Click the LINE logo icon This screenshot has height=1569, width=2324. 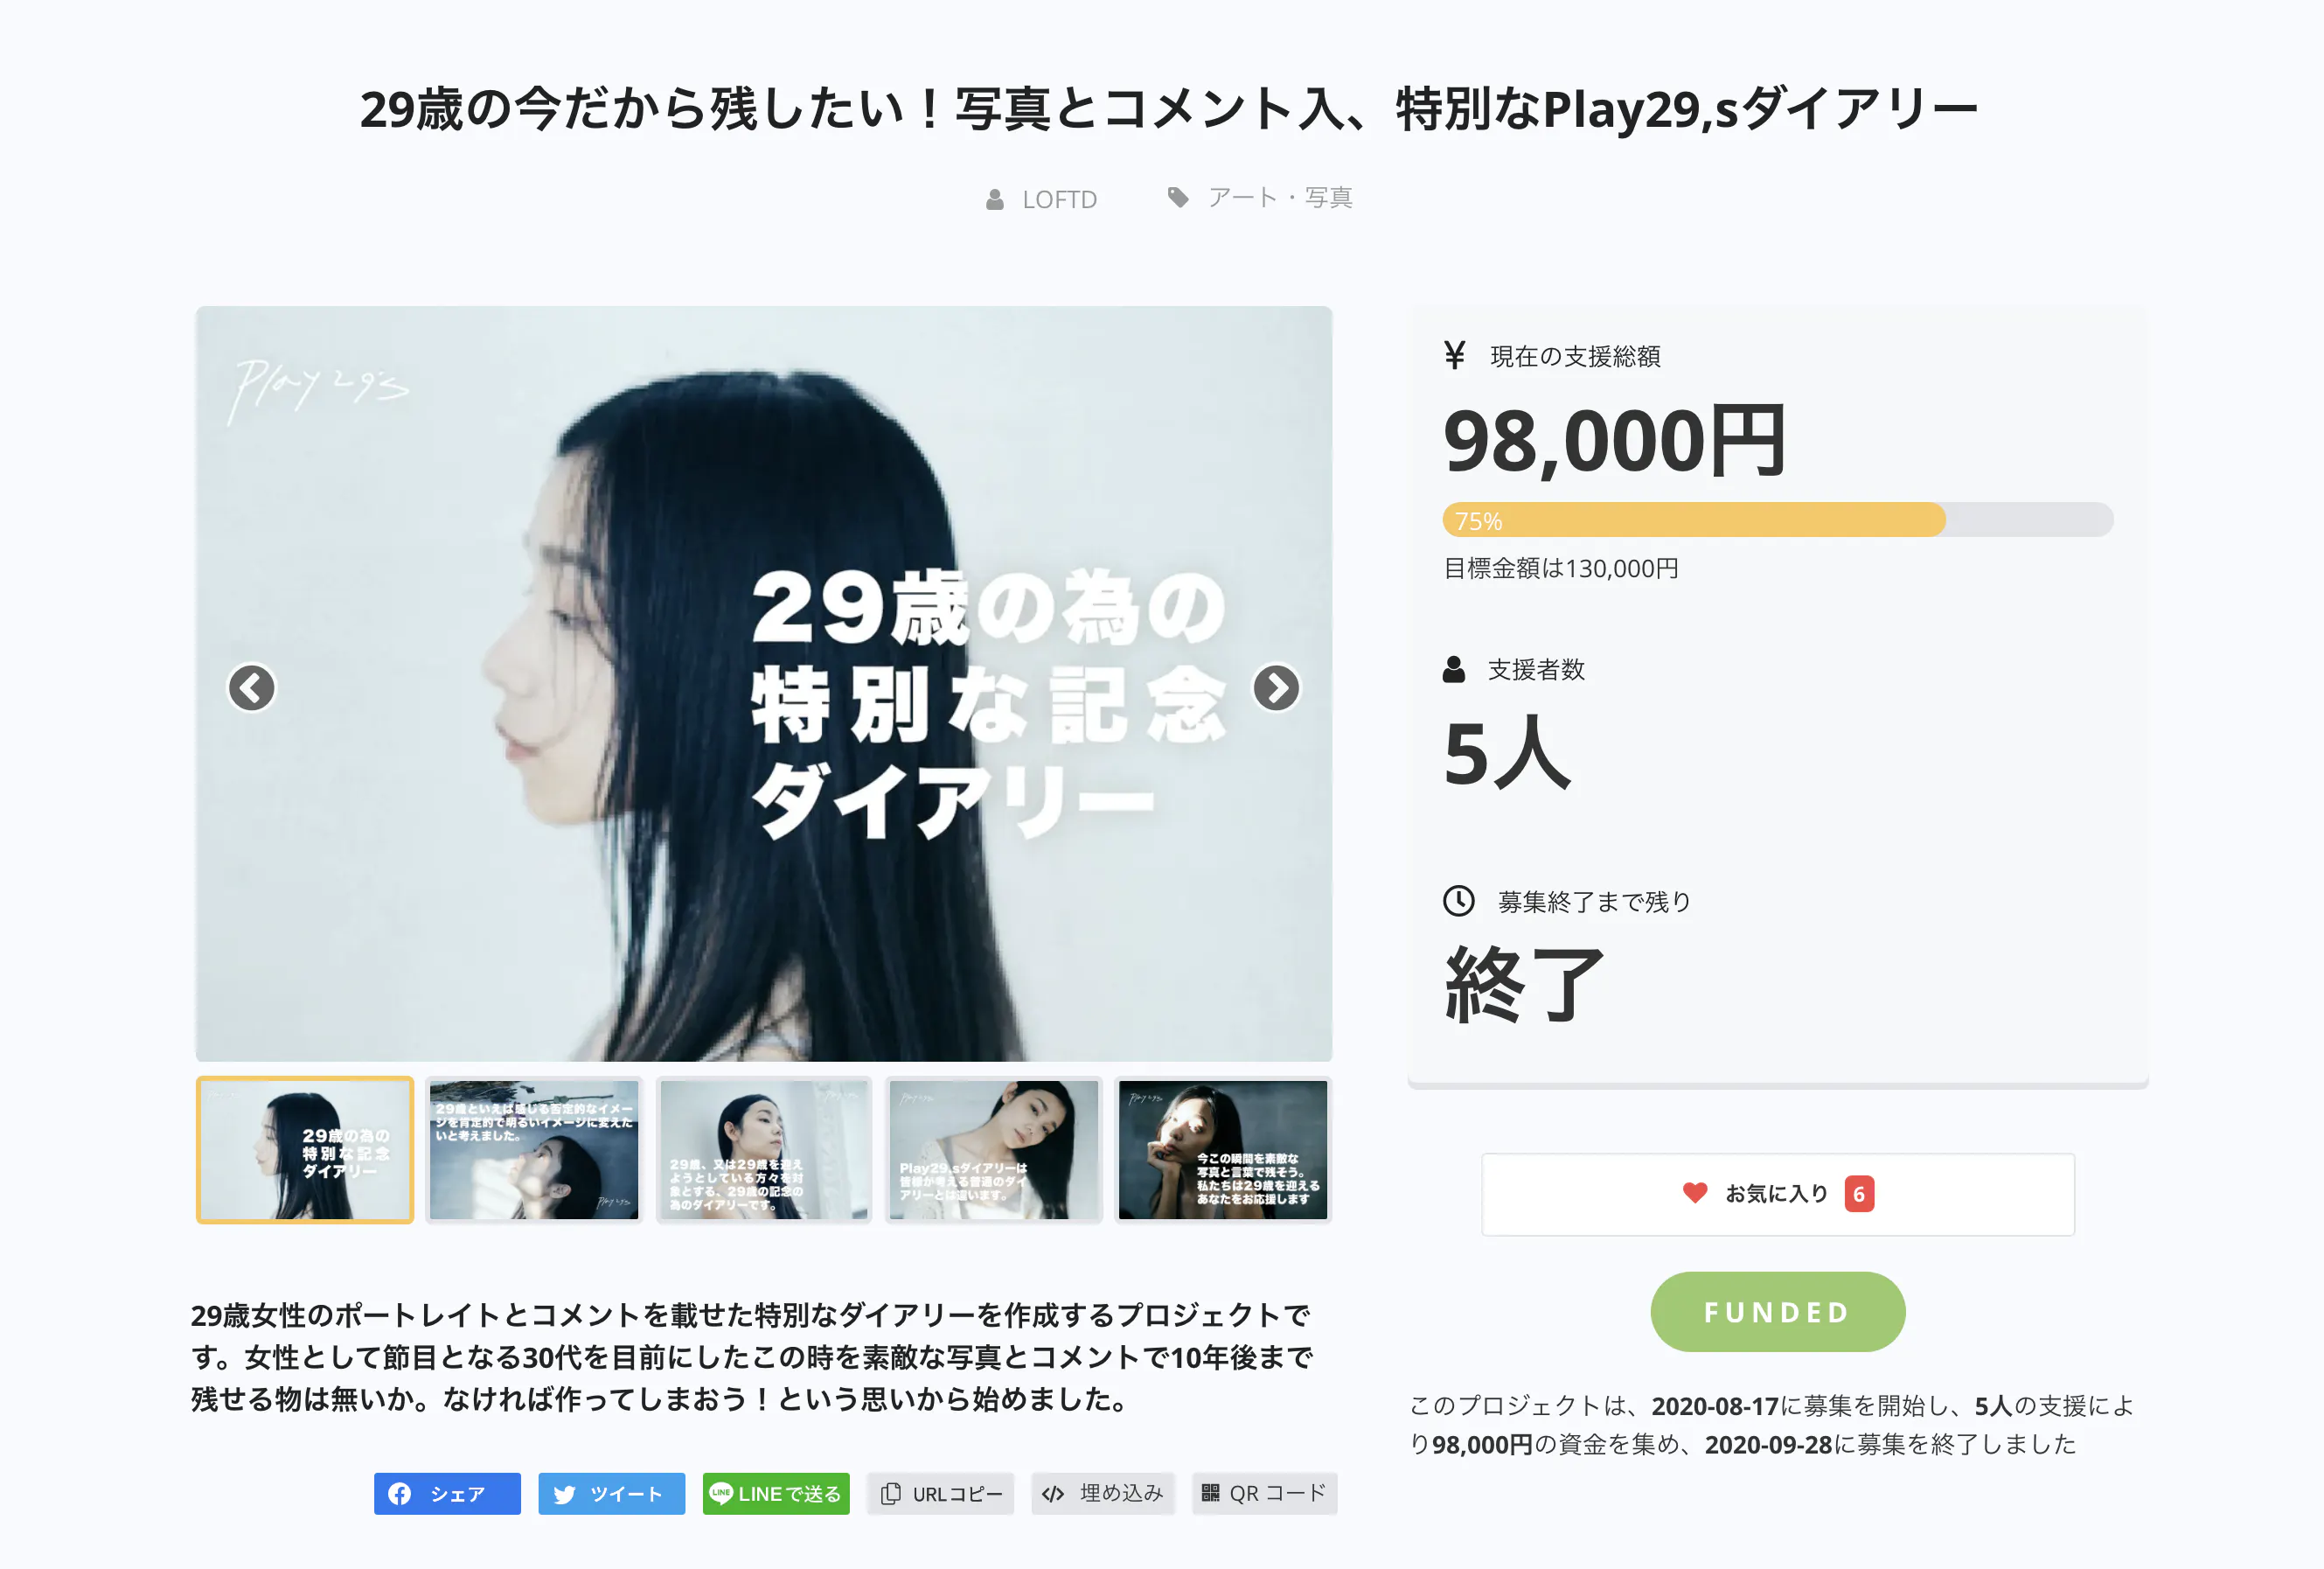pyautogui.click(x=720, y=1492)
